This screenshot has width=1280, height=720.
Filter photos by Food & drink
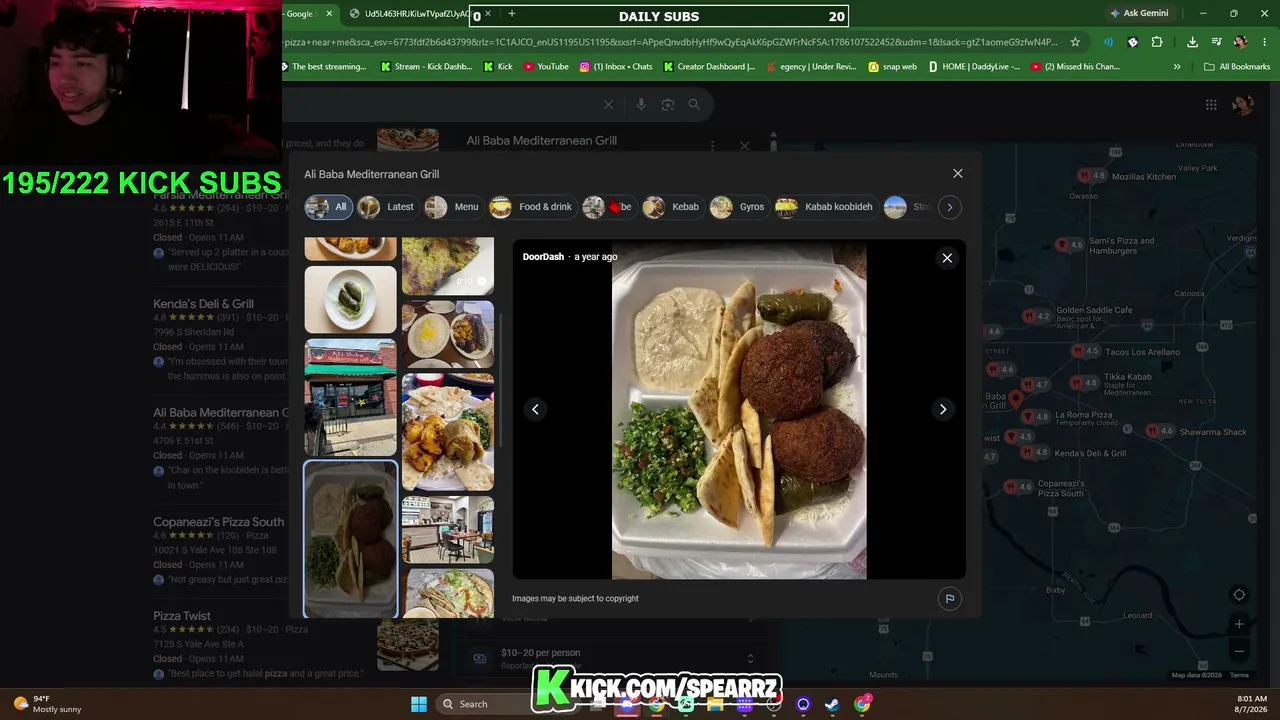pos(531,207)
